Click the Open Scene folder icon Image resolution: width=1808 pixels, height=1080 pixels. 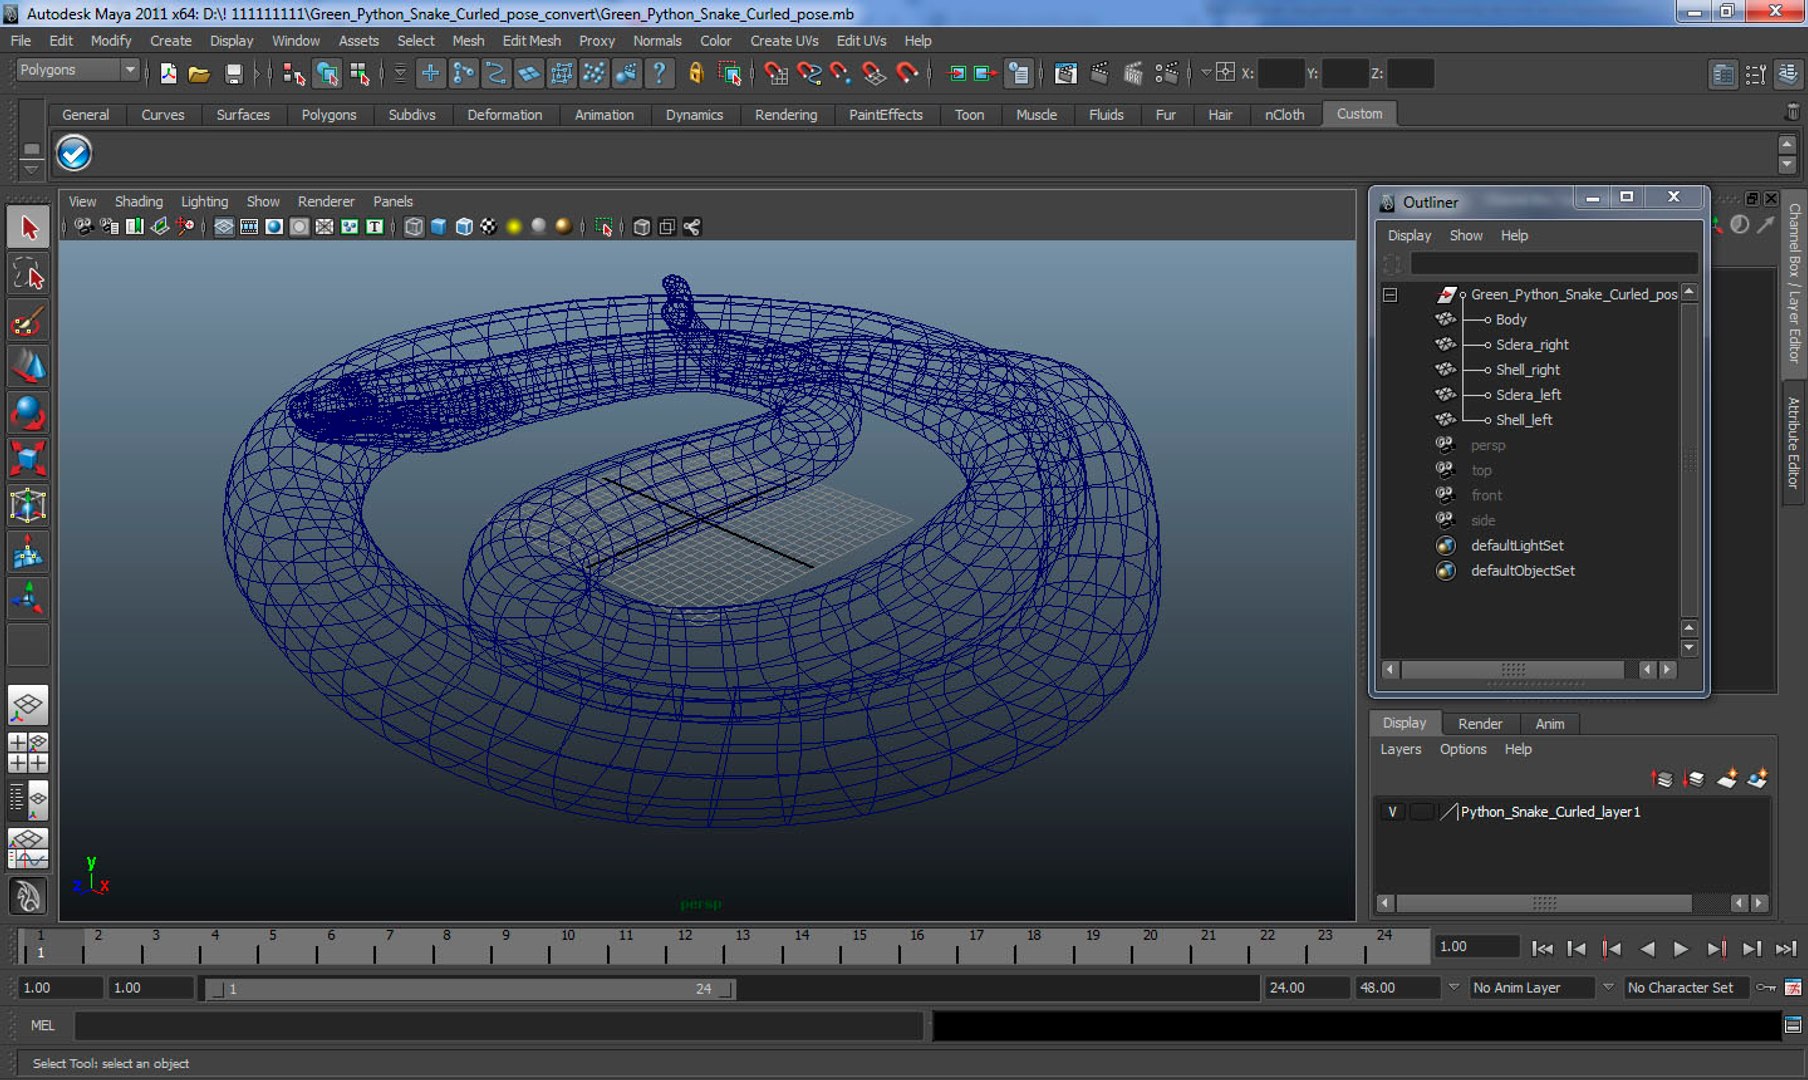tap(199, 73)
